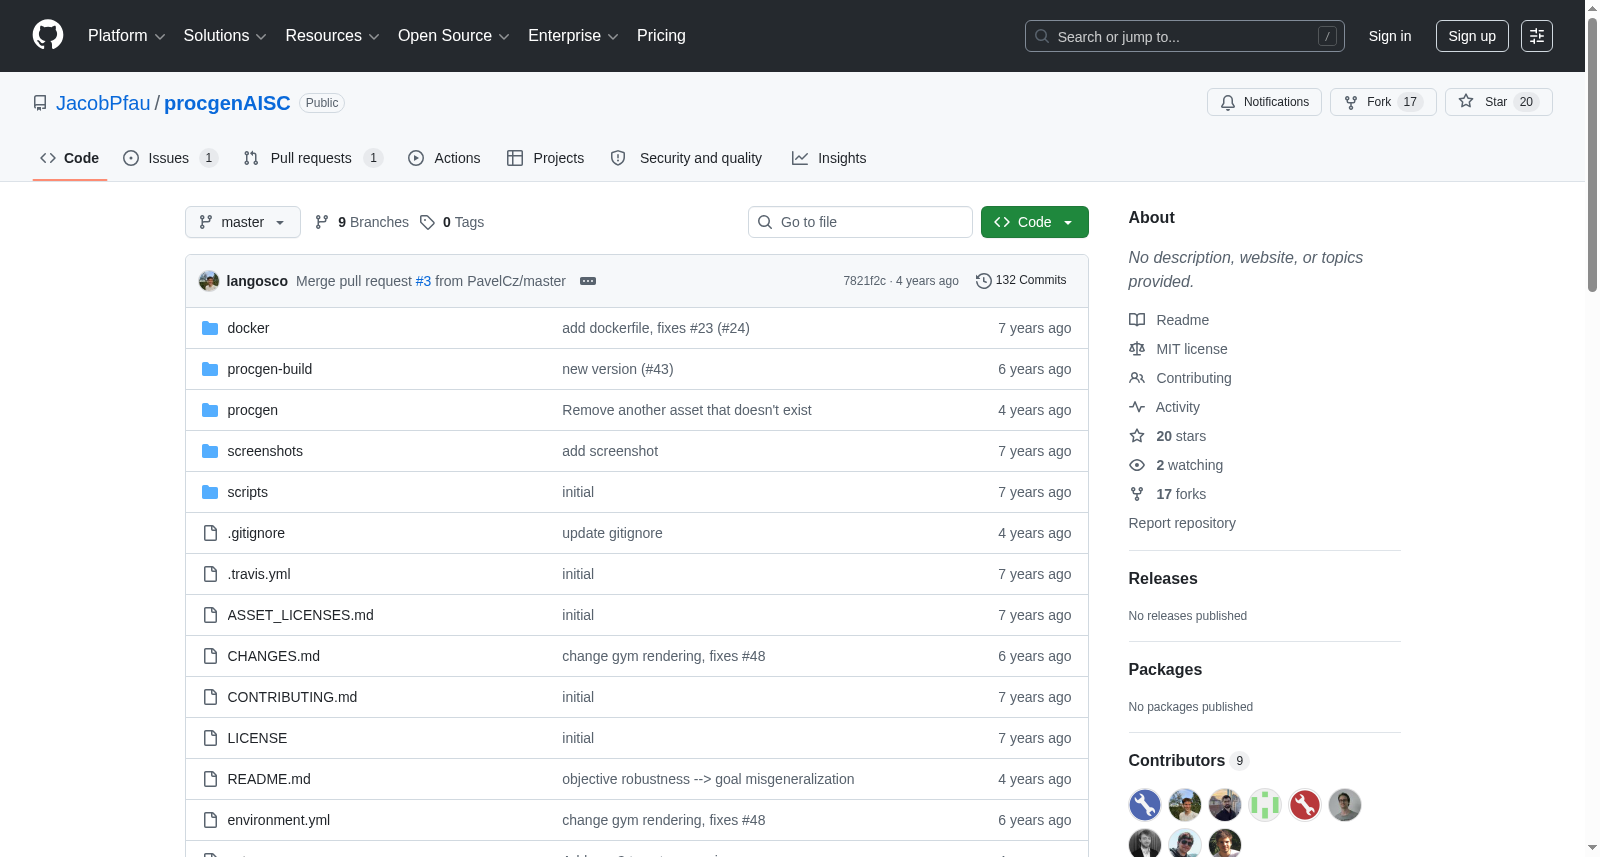The width and height of the screenshot is (1600, 857).
Task: Click the Notifications bell button
Action: click(1265, 102)
